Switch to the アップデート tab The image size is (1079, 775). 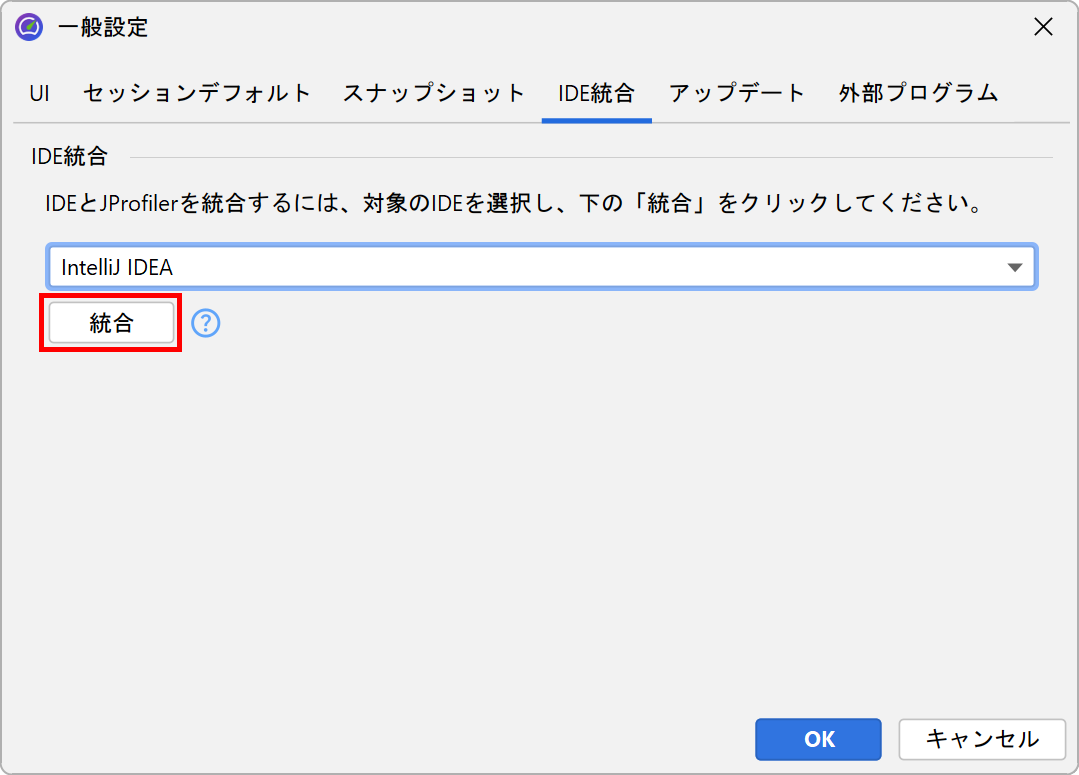click(x=737, y=94)
